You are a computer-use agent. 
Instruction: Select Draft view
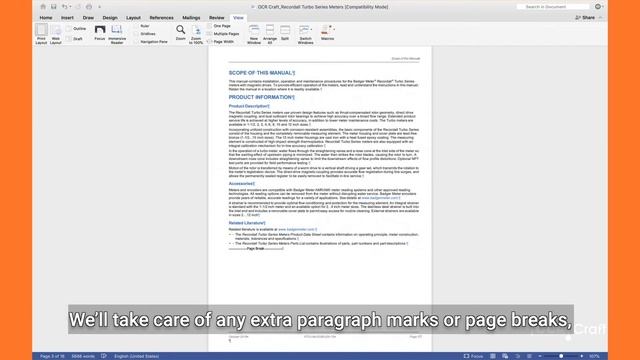[x=75, y=39]
